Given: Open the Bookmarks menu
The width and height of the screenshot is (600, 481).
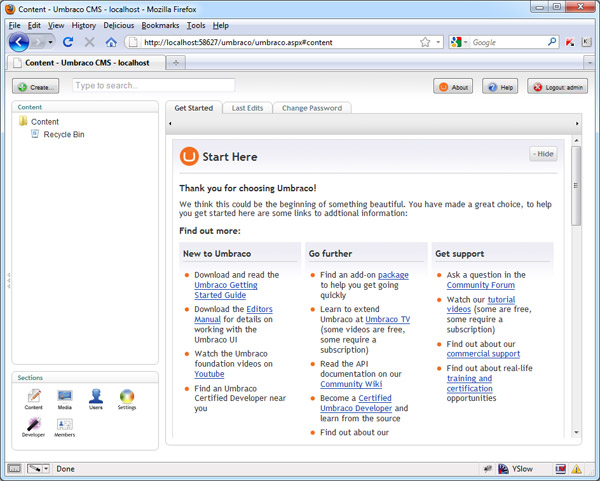Looking at the screenshot, I should pyautogui.click(x=160, y=25).
